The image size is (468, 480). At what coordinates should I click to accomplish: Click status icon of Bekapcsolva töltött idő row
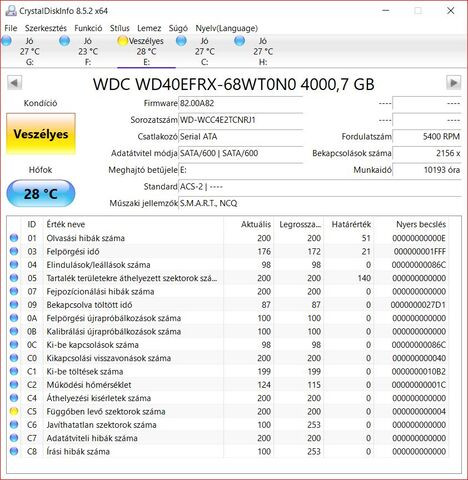(x=14, y=305)
